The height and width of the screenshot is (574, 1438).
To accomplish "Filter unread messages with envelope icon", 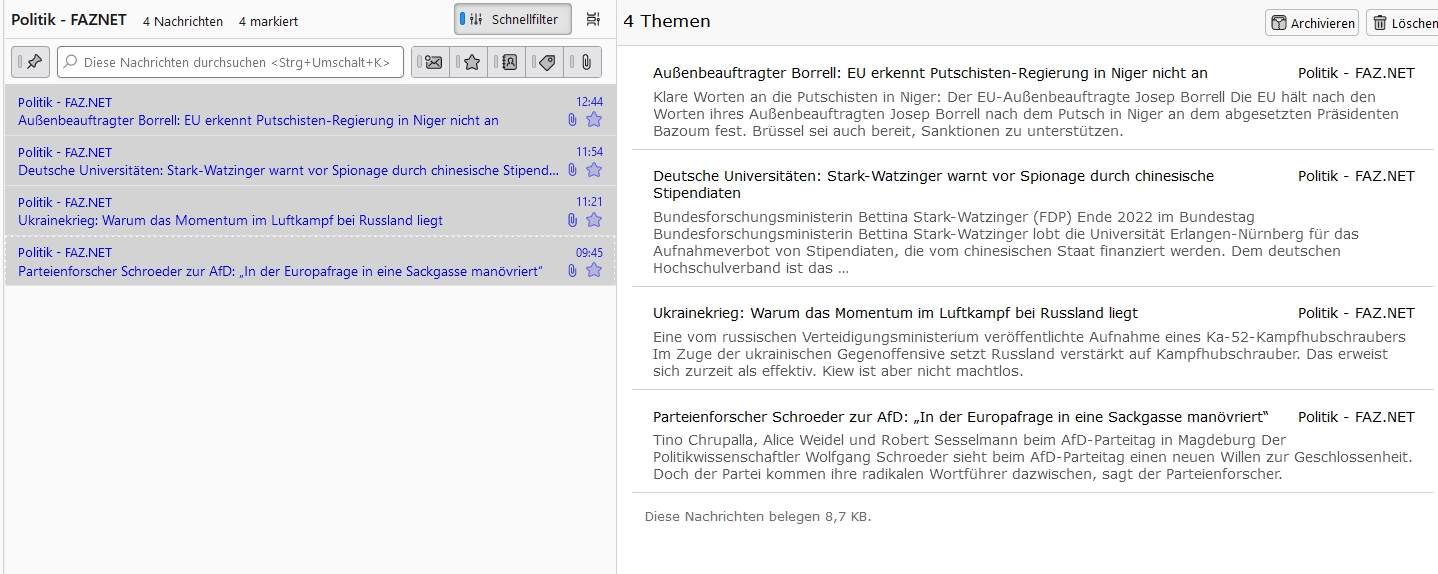I will coord(431,62).
